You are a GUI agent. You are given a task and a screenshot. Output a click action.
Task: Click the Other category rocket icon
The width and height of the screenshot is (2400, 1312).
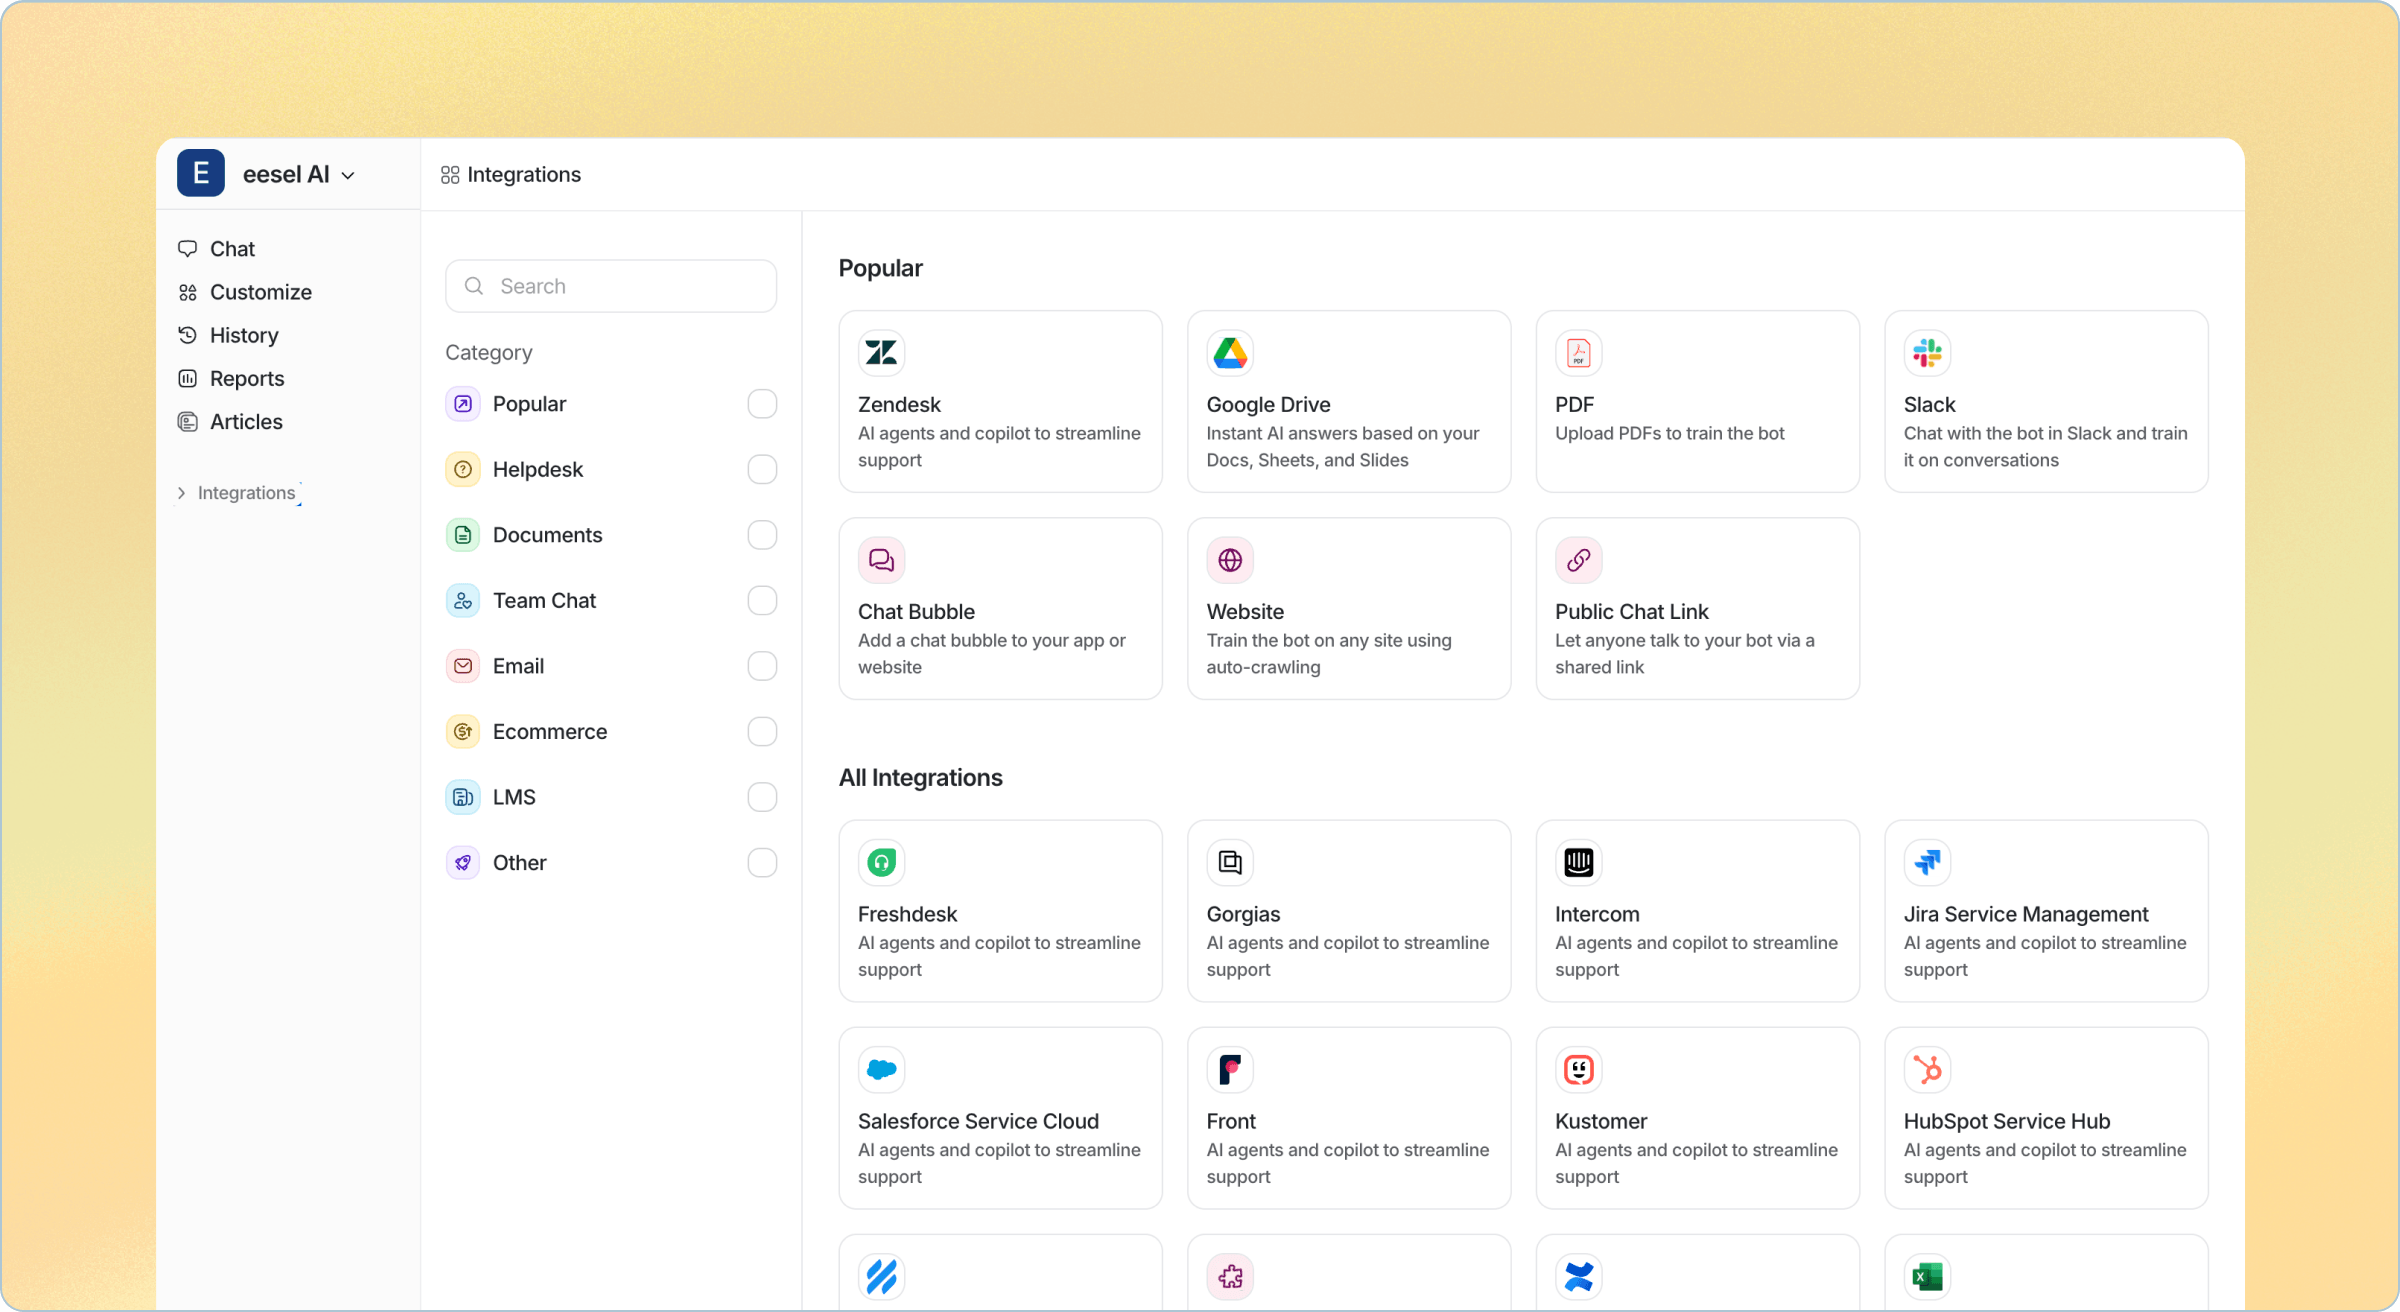pyautogui.click(x=463, y=862)
